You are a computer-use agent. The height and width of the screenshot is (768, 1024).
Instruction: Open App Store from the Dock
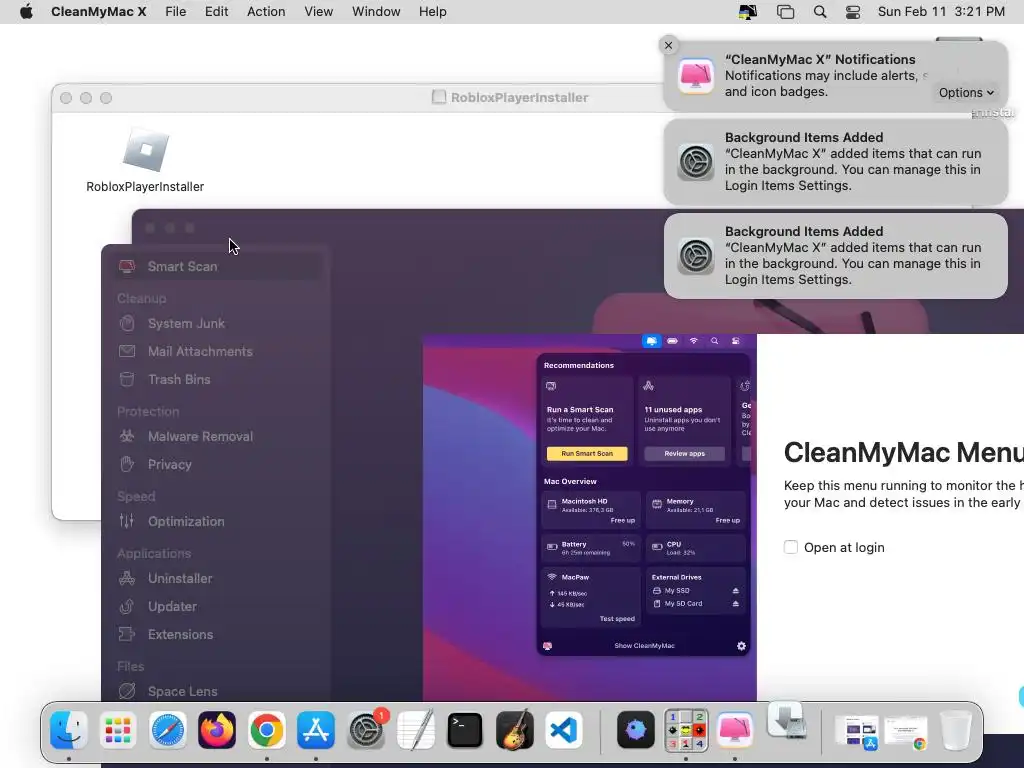[x=316, y=729]
